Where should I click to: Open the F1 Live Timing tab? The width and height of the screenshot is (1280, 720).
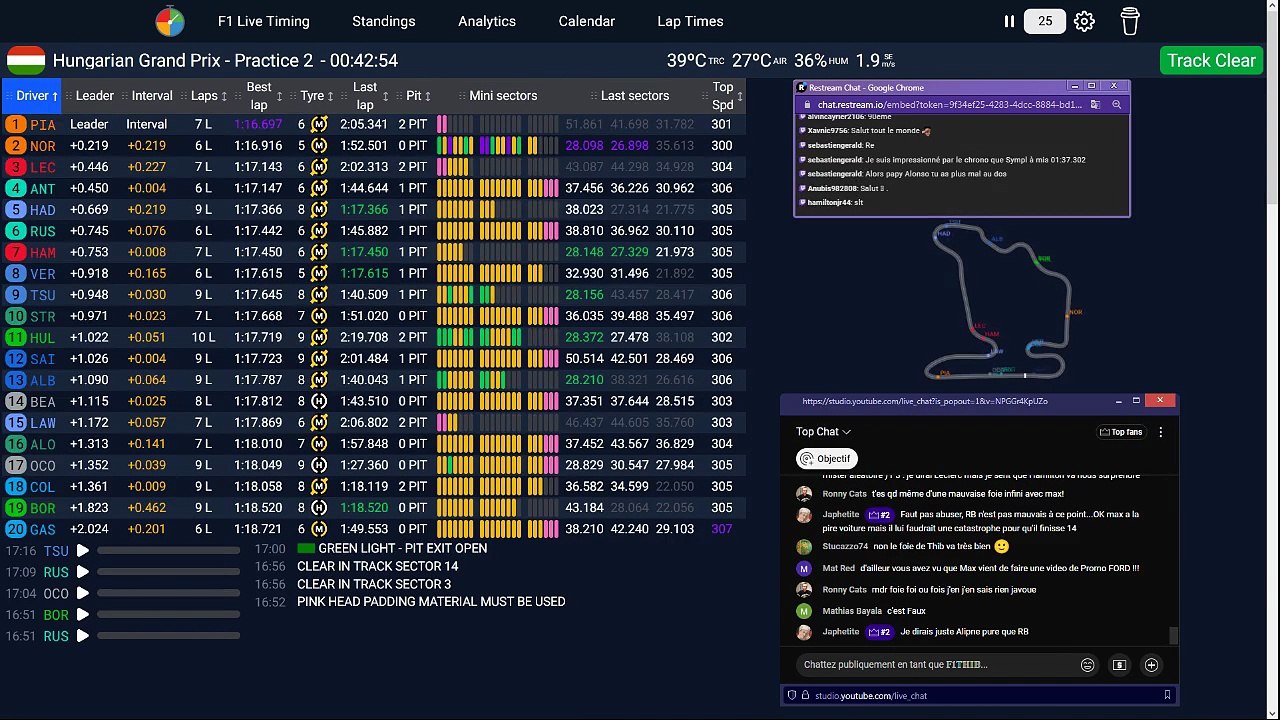pyautogui.click(x=264, y=21)
